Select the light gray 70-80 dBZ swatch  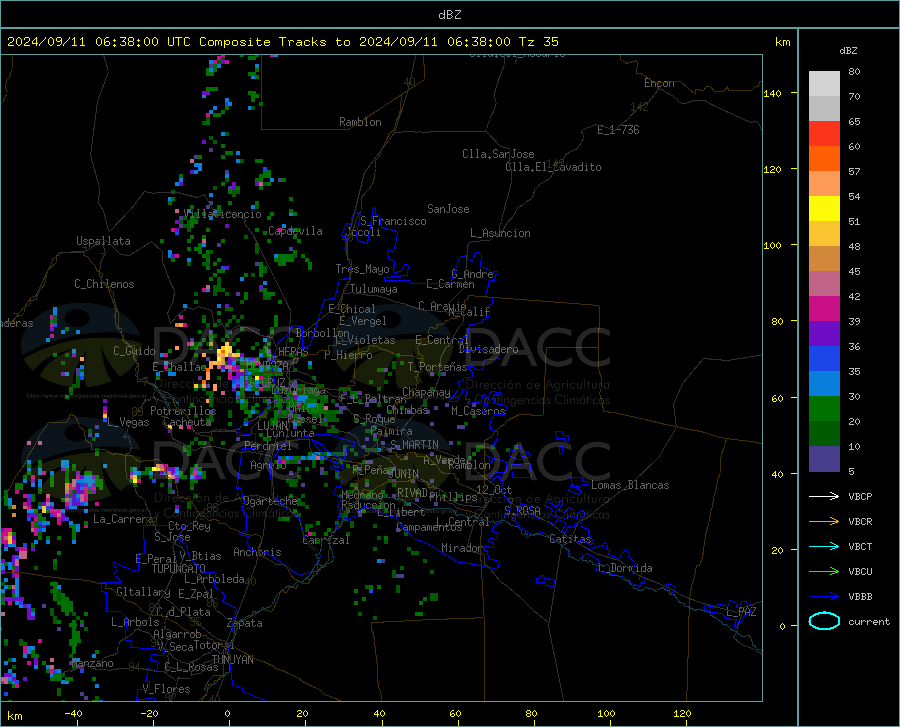click(x=824, y=84)
